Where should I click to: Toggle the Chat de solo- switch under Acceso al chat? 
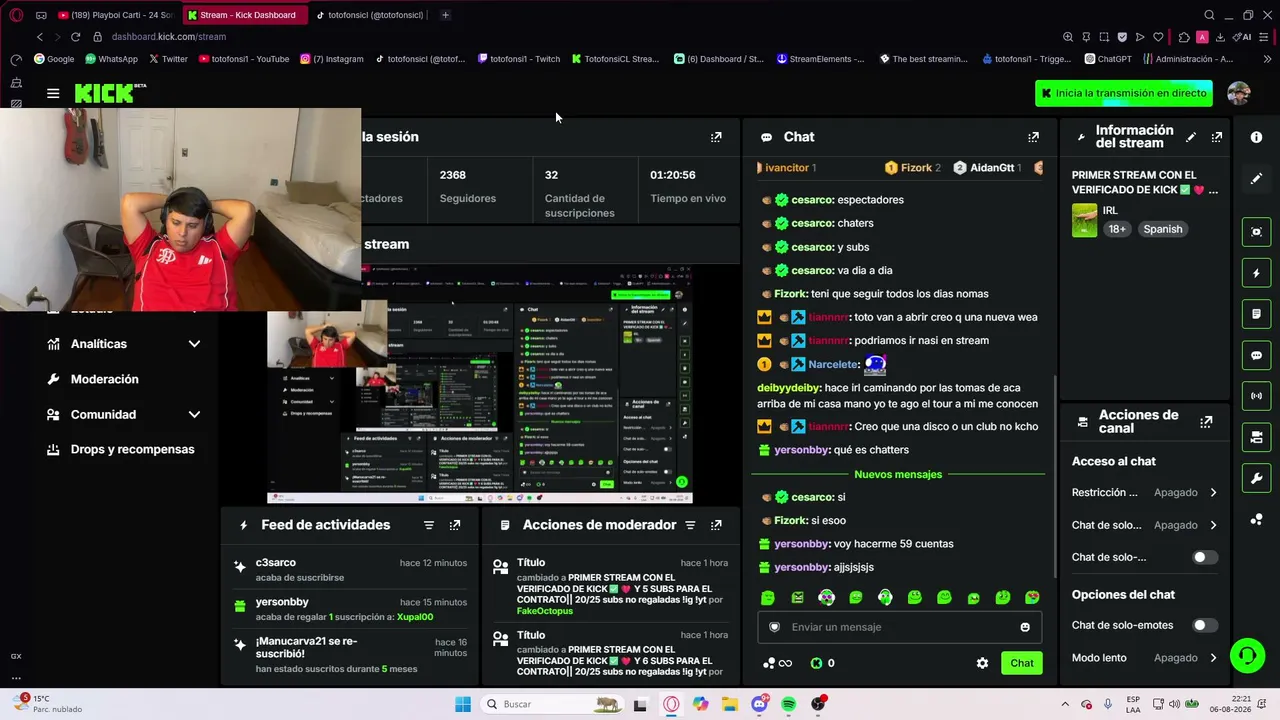tap(1205, 557)
